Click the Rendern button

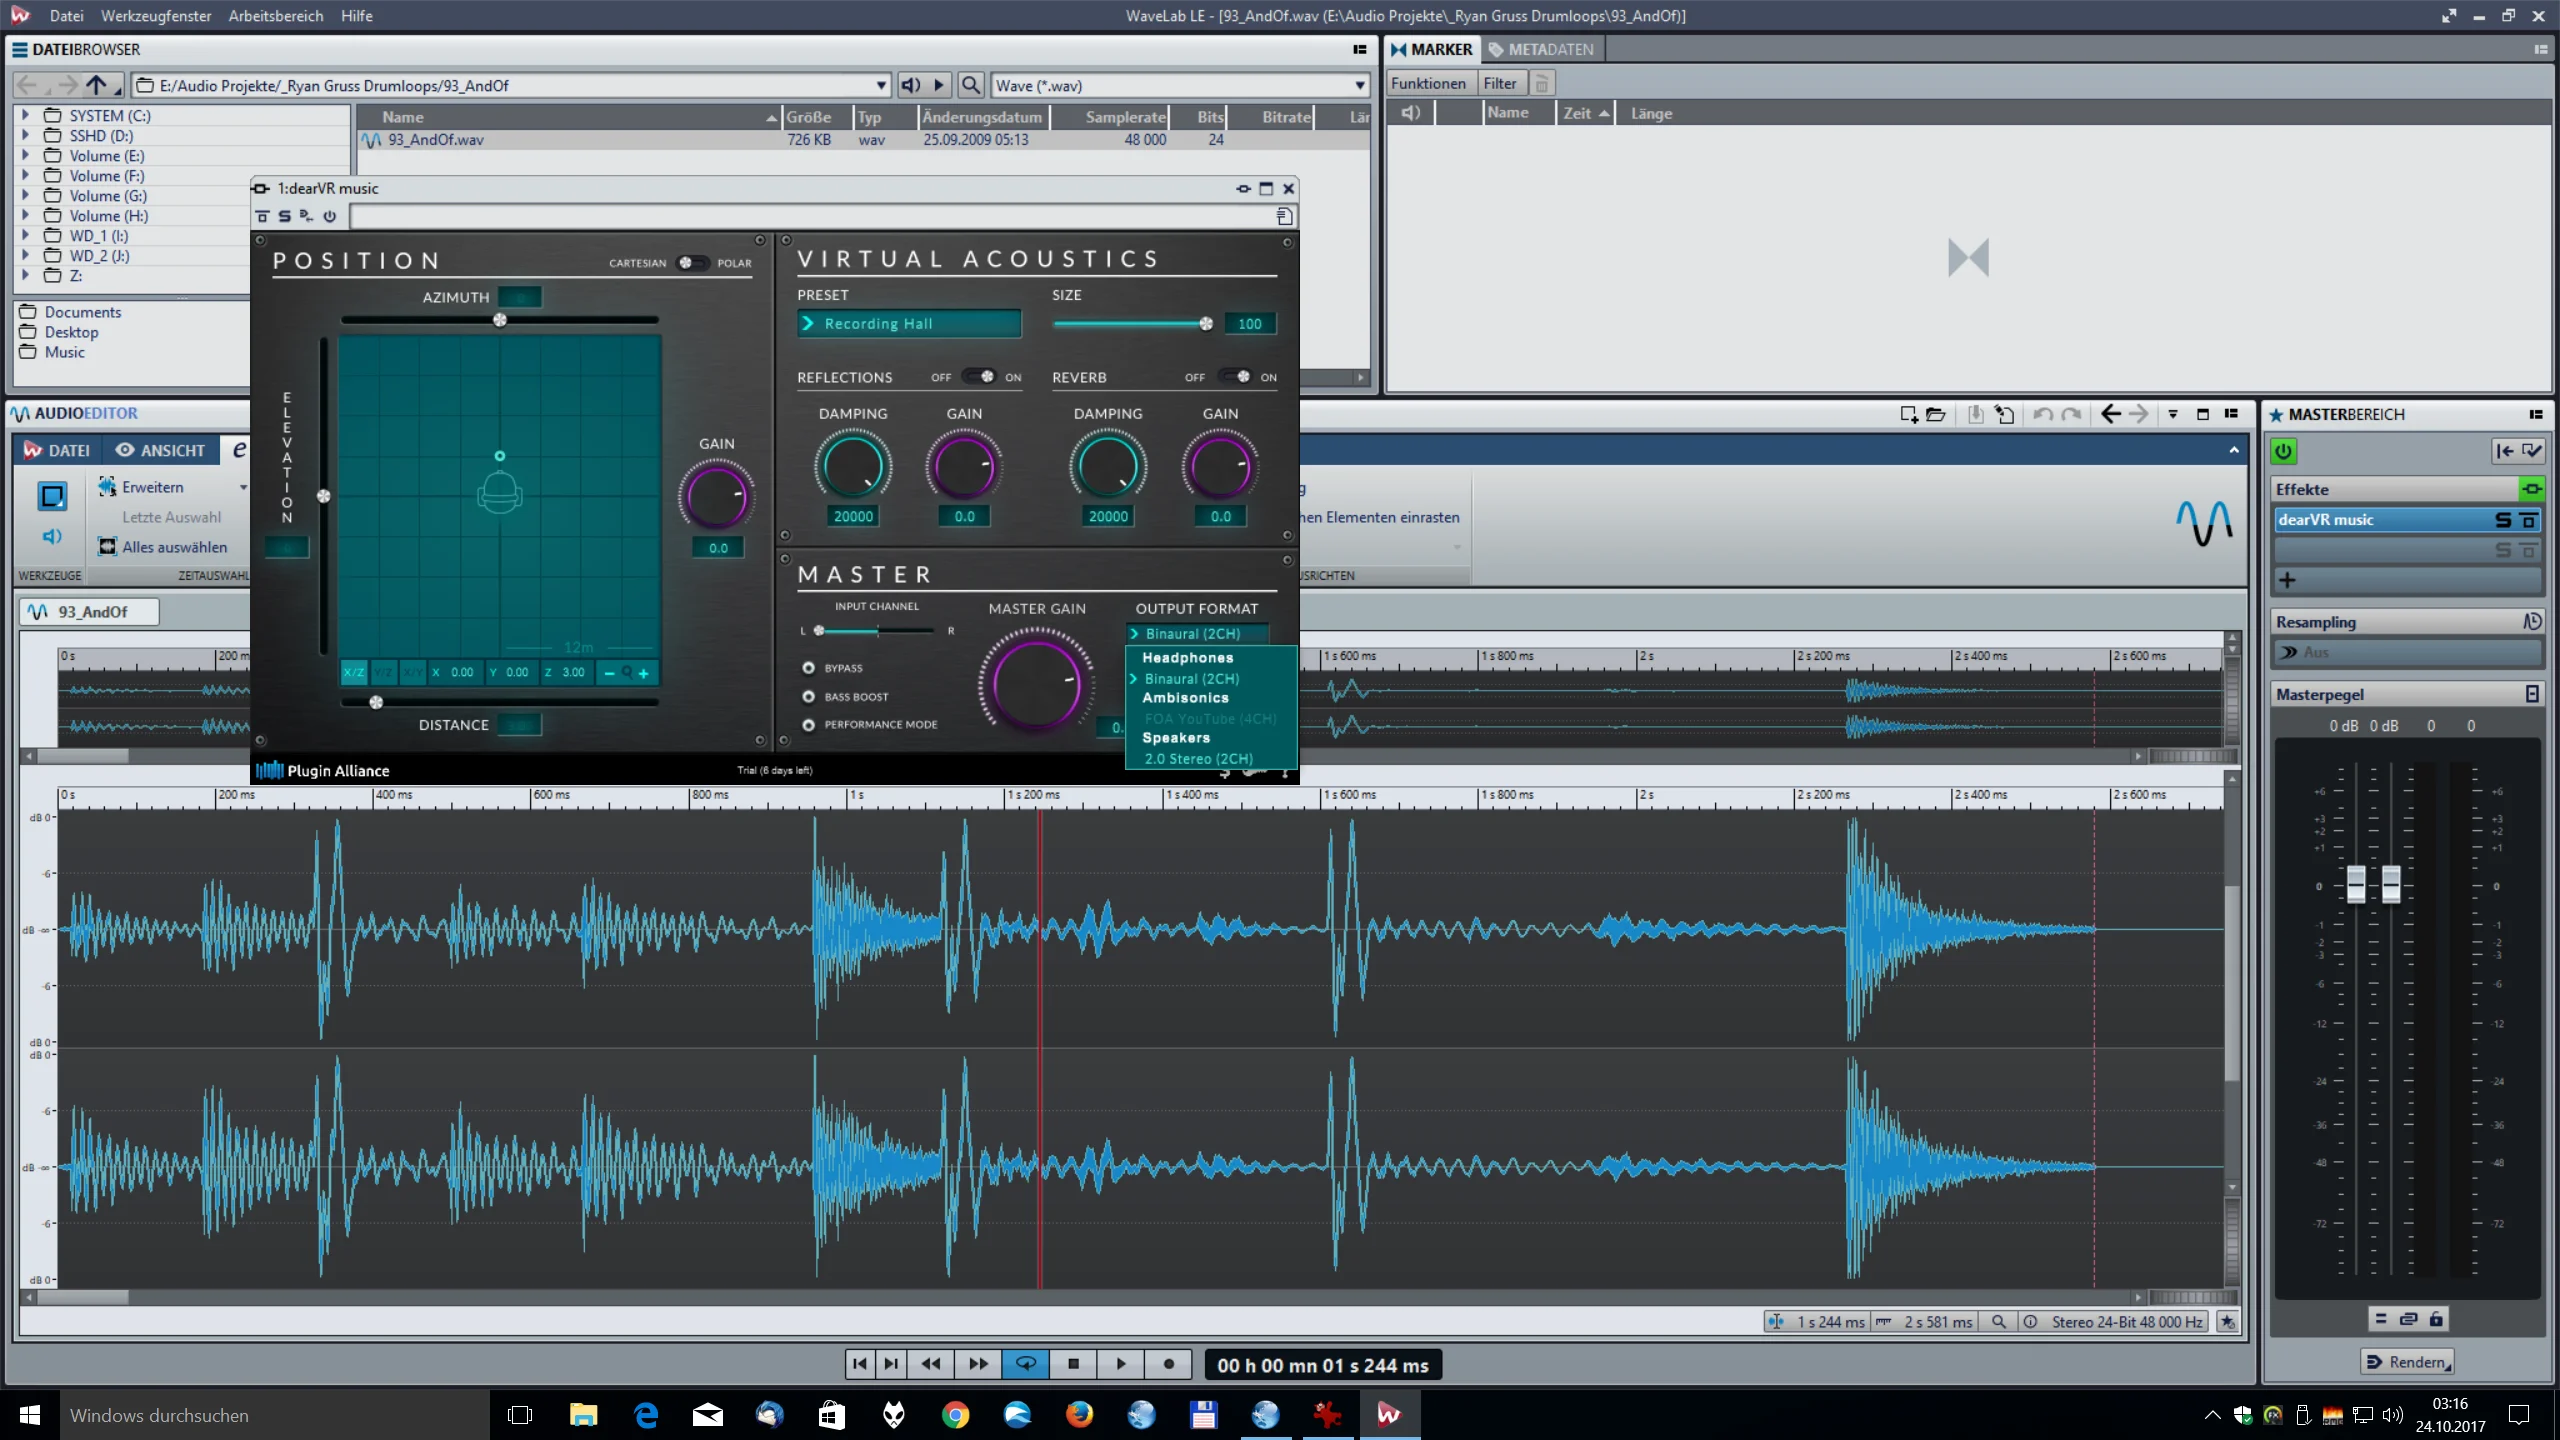[x=2406, y=1362]
